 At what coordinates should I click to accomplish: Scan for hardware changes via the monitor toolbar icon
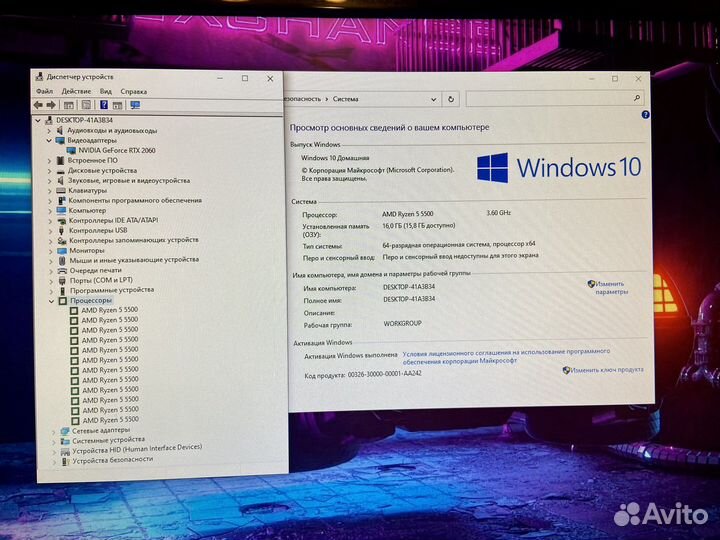135,105
